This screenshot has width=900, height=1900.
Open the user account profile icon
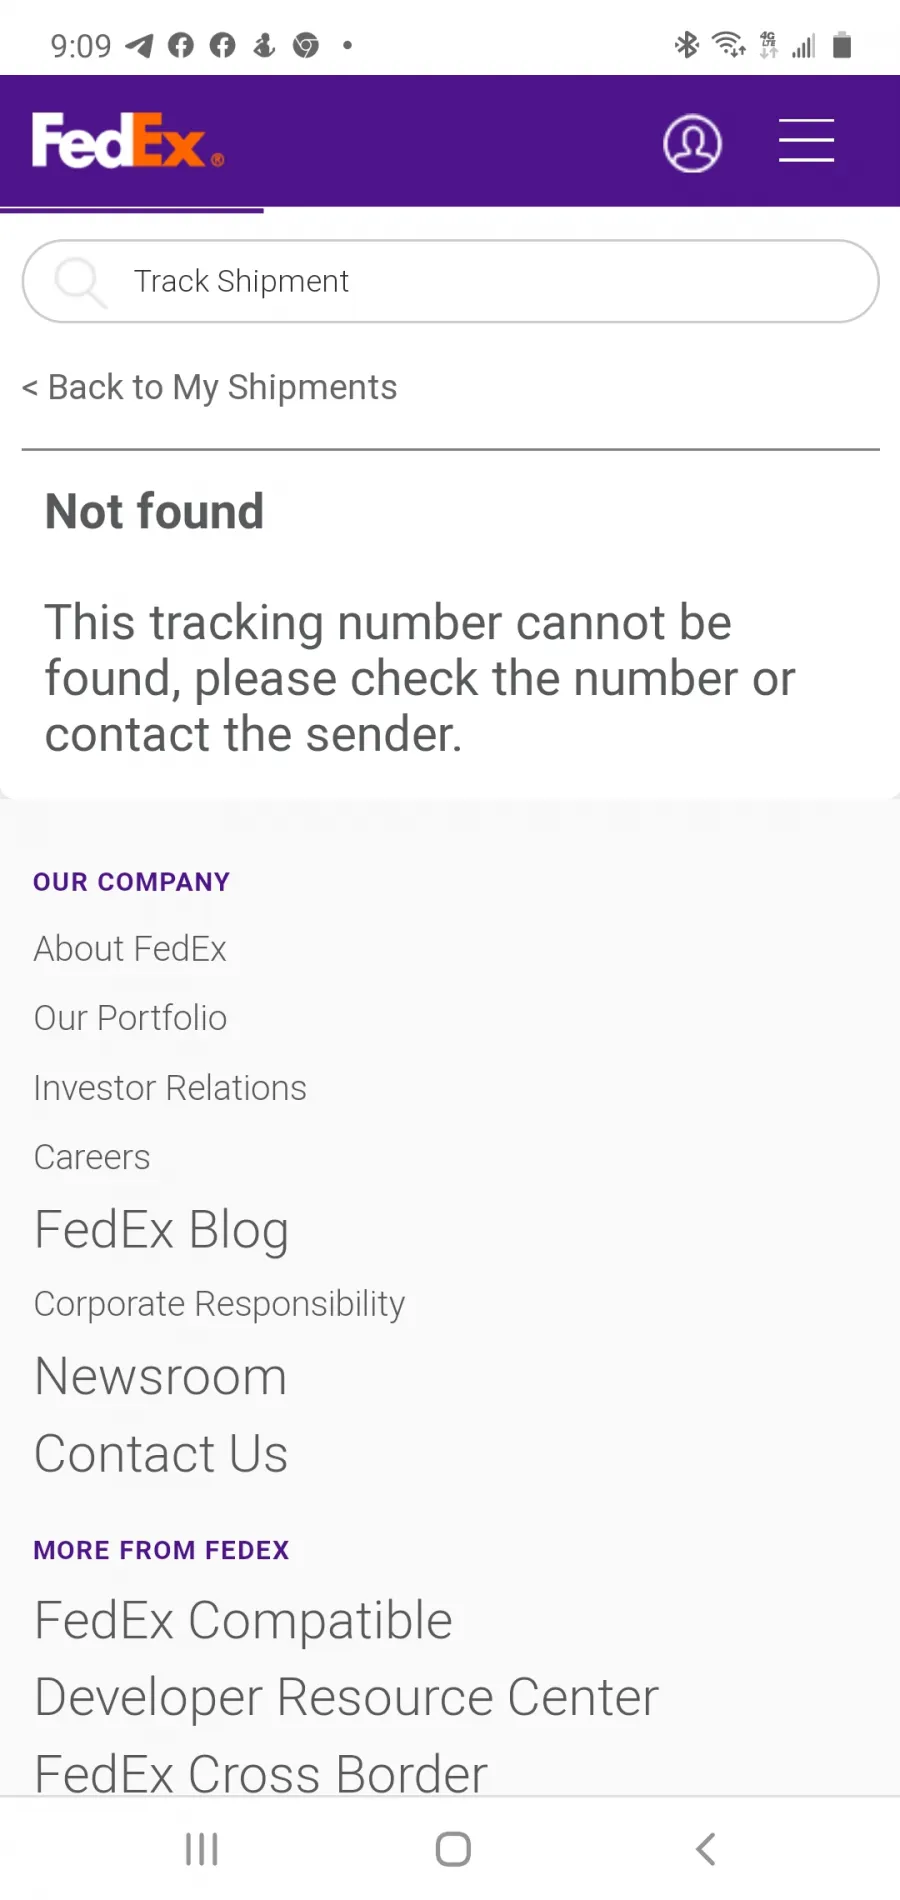(692, 143)
